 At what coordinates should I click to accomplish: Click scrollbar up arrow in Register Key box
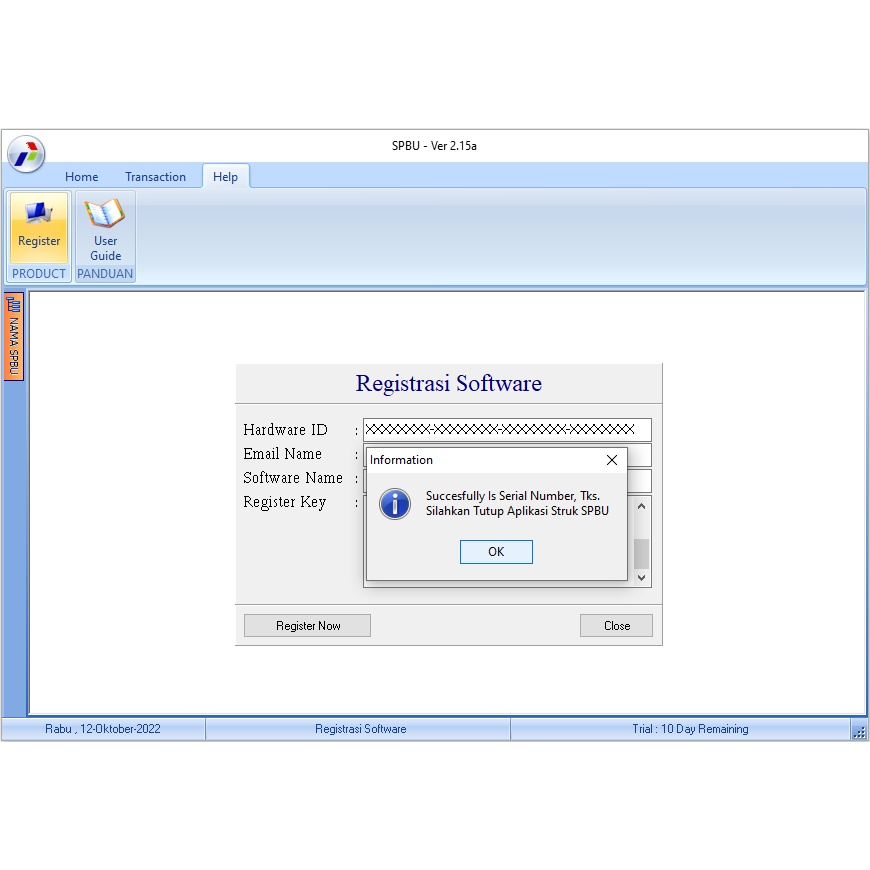pos(641,506)
